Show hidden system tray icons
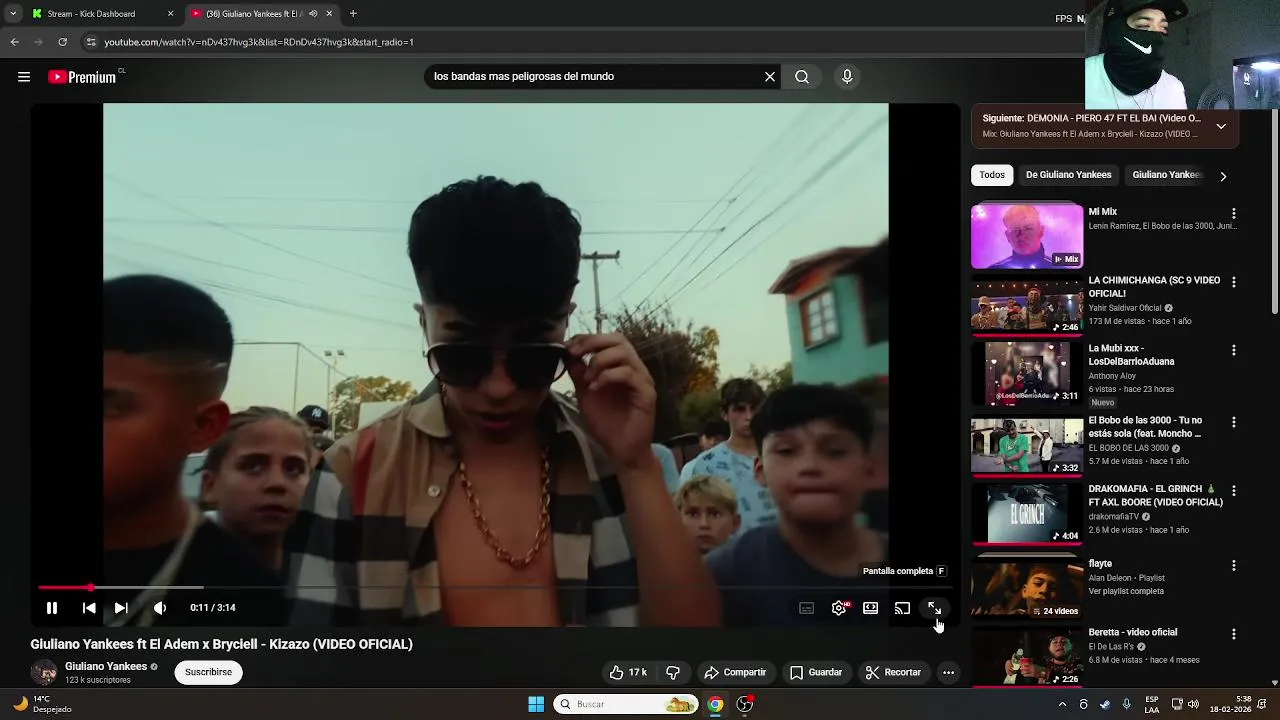 coord(1062,704)
